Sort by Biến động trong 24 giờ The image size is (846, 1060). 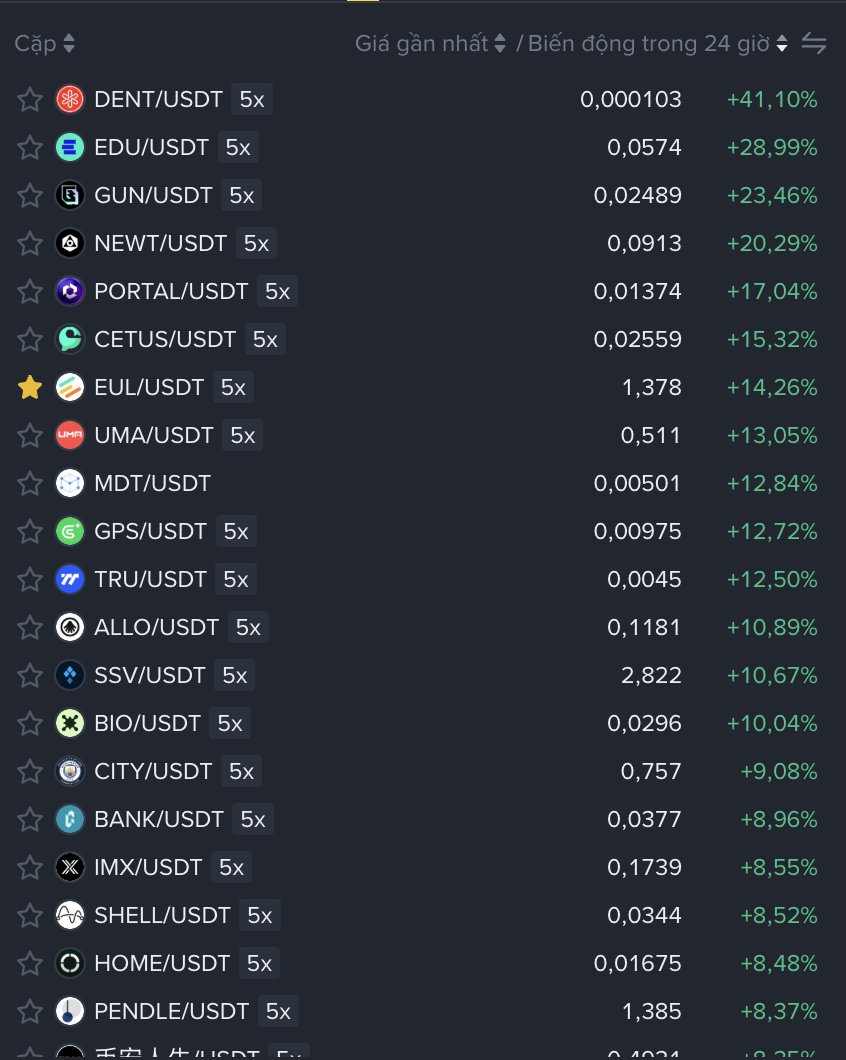tap(657, 44)
